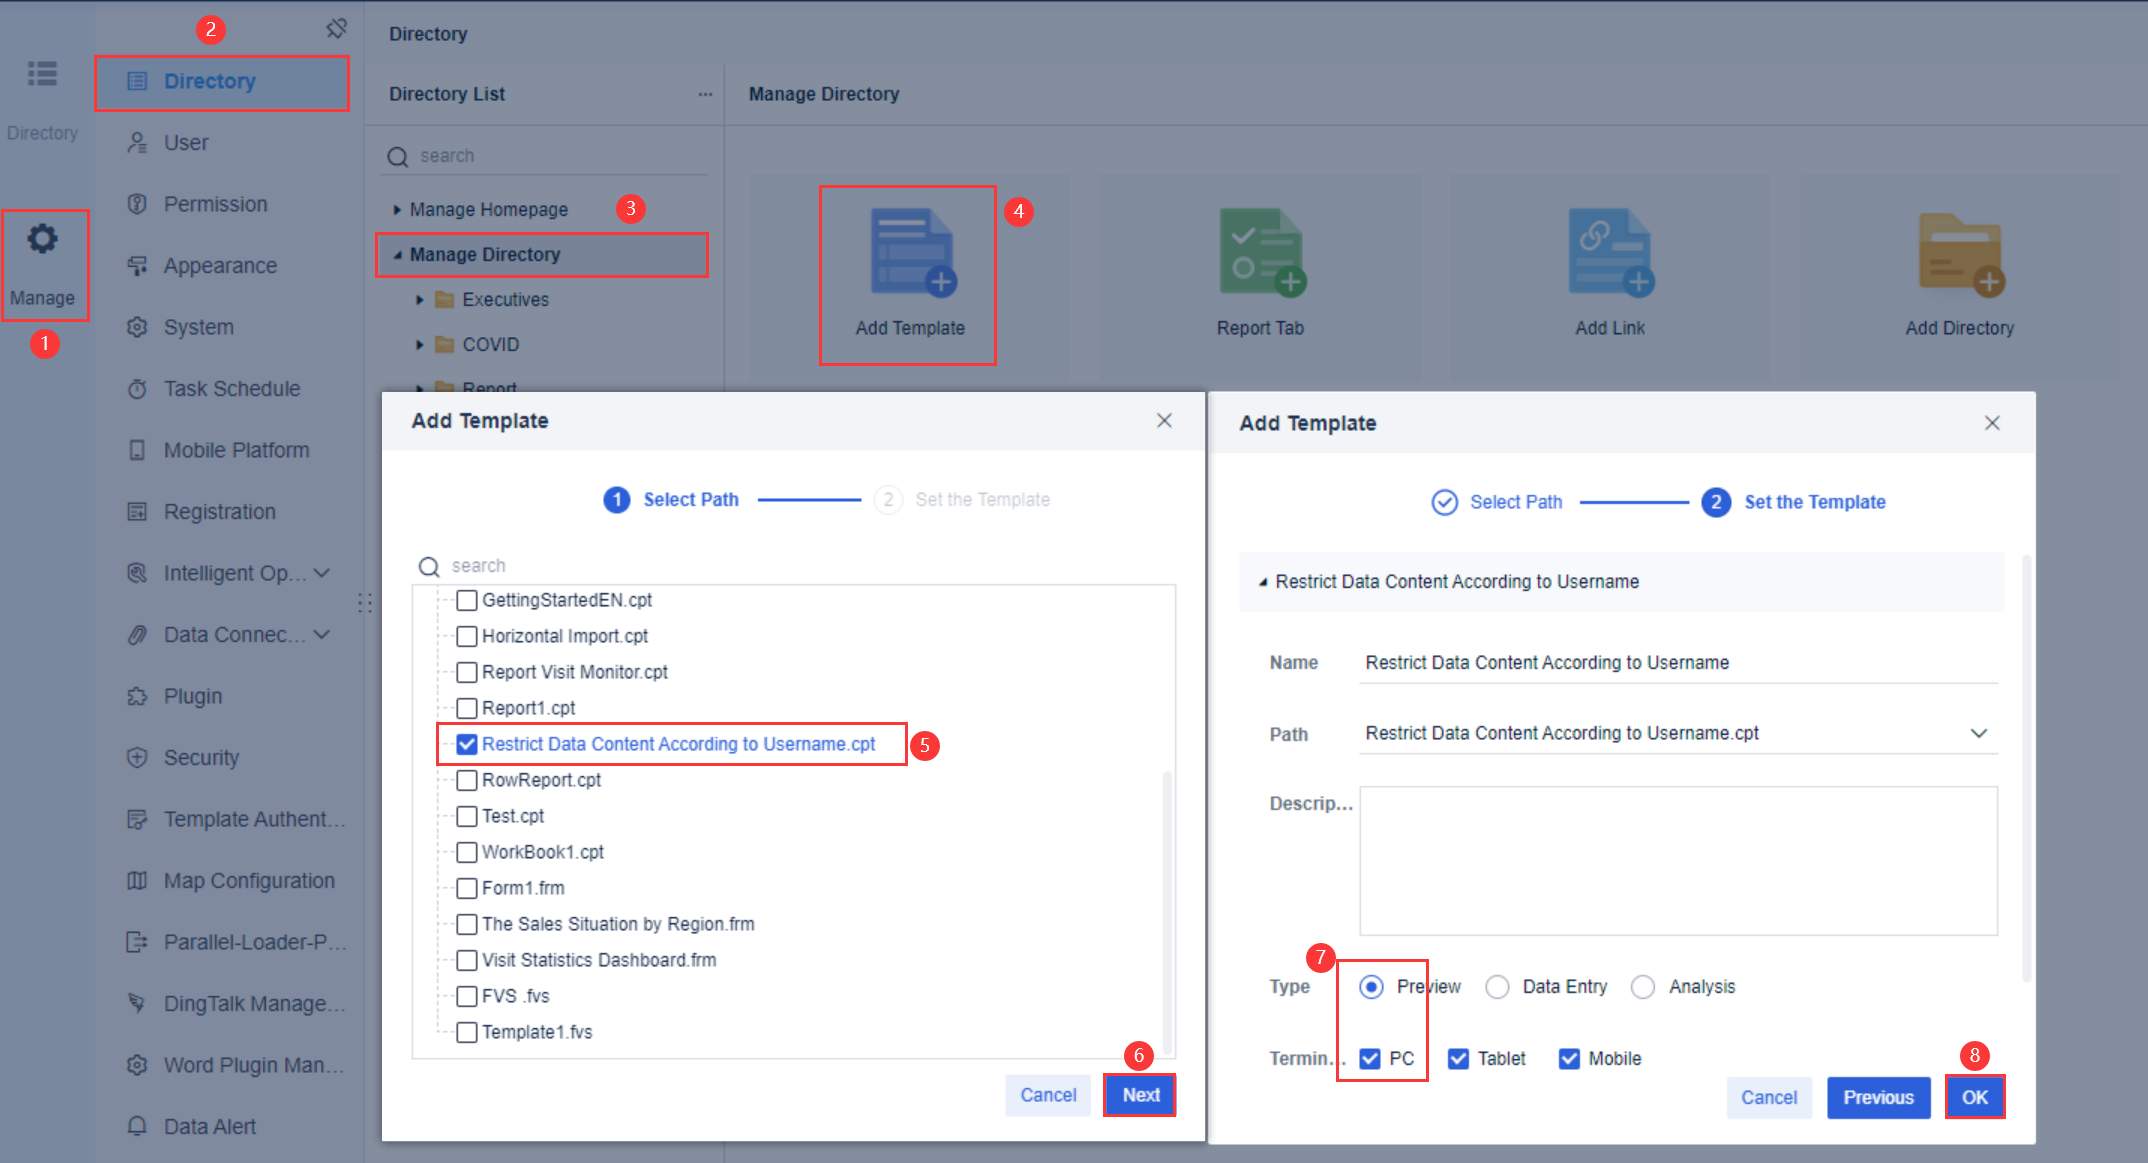Select the Analysis type radio button

pyautogui.click(x=1643, y=987)
